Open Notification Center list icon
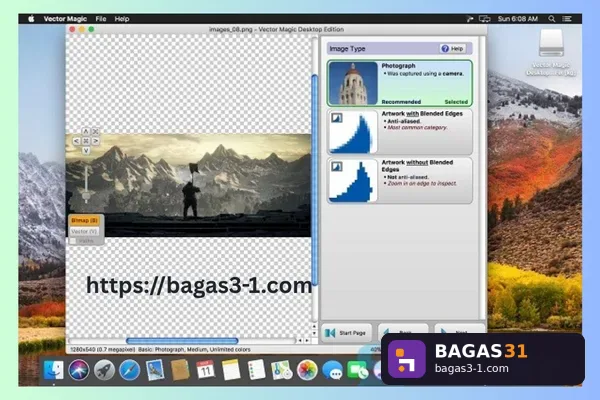600x400 pixels. 567,19
